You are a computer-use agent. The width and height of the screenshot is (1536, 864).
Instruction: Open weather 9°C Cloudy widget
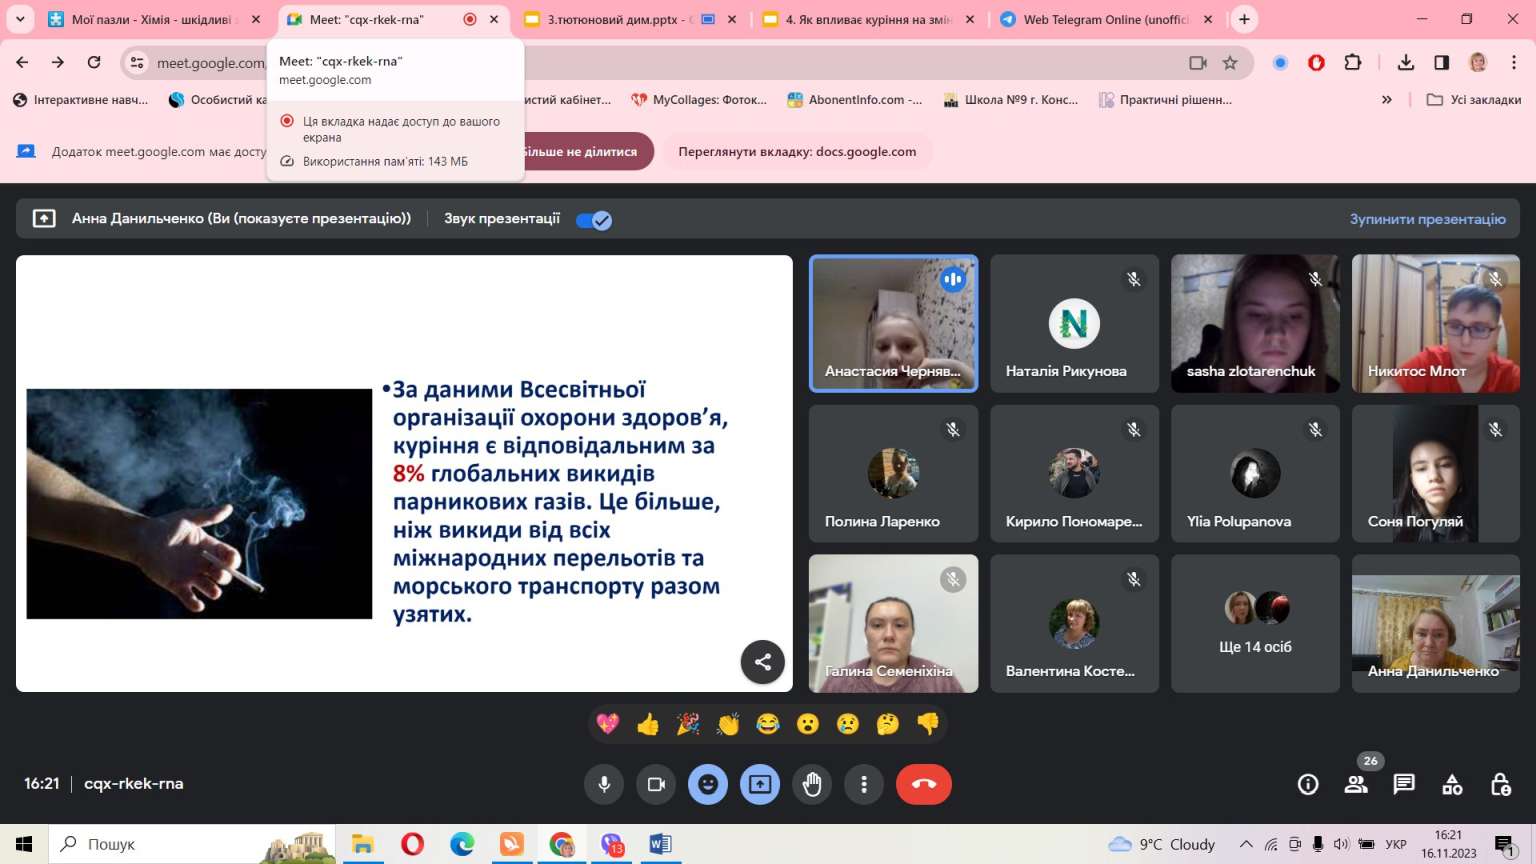1162,844
